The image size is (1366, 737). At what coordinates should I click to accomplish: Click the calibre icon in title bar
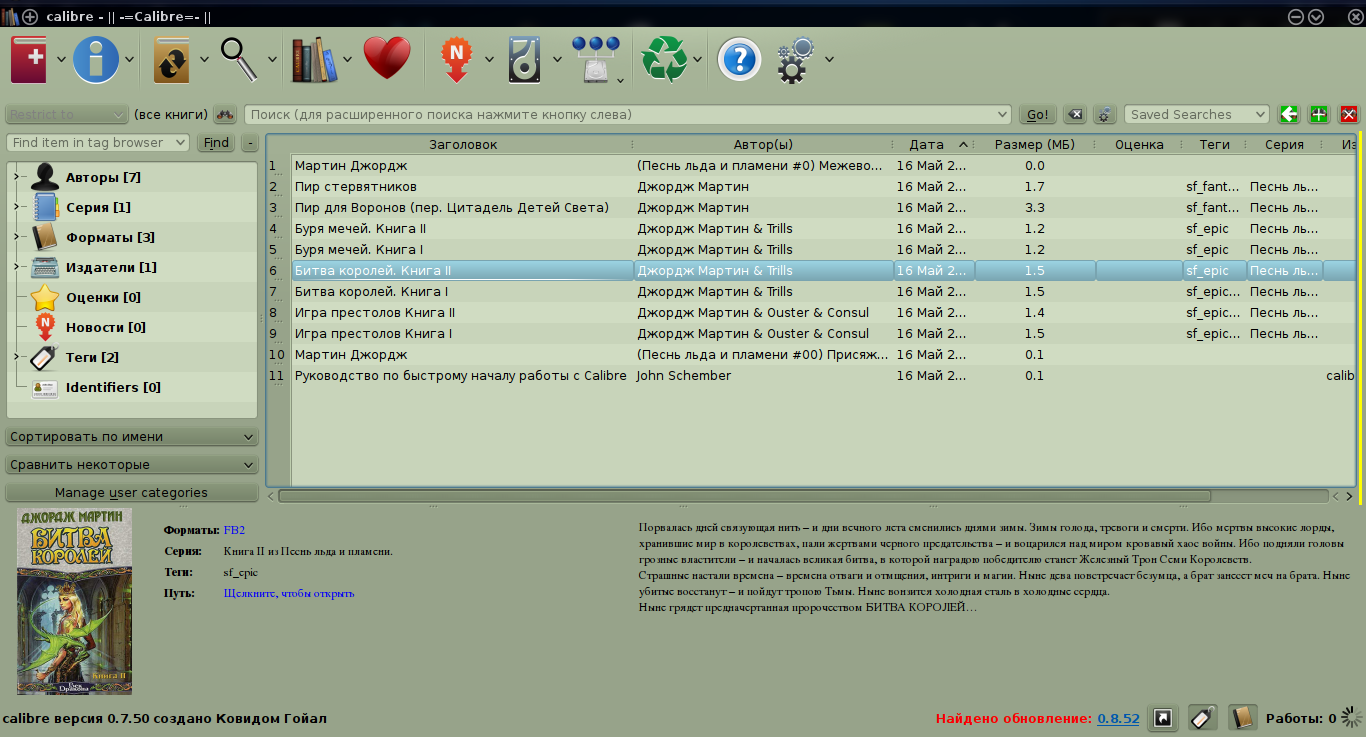pyautogui.click(x=10, y=16)
